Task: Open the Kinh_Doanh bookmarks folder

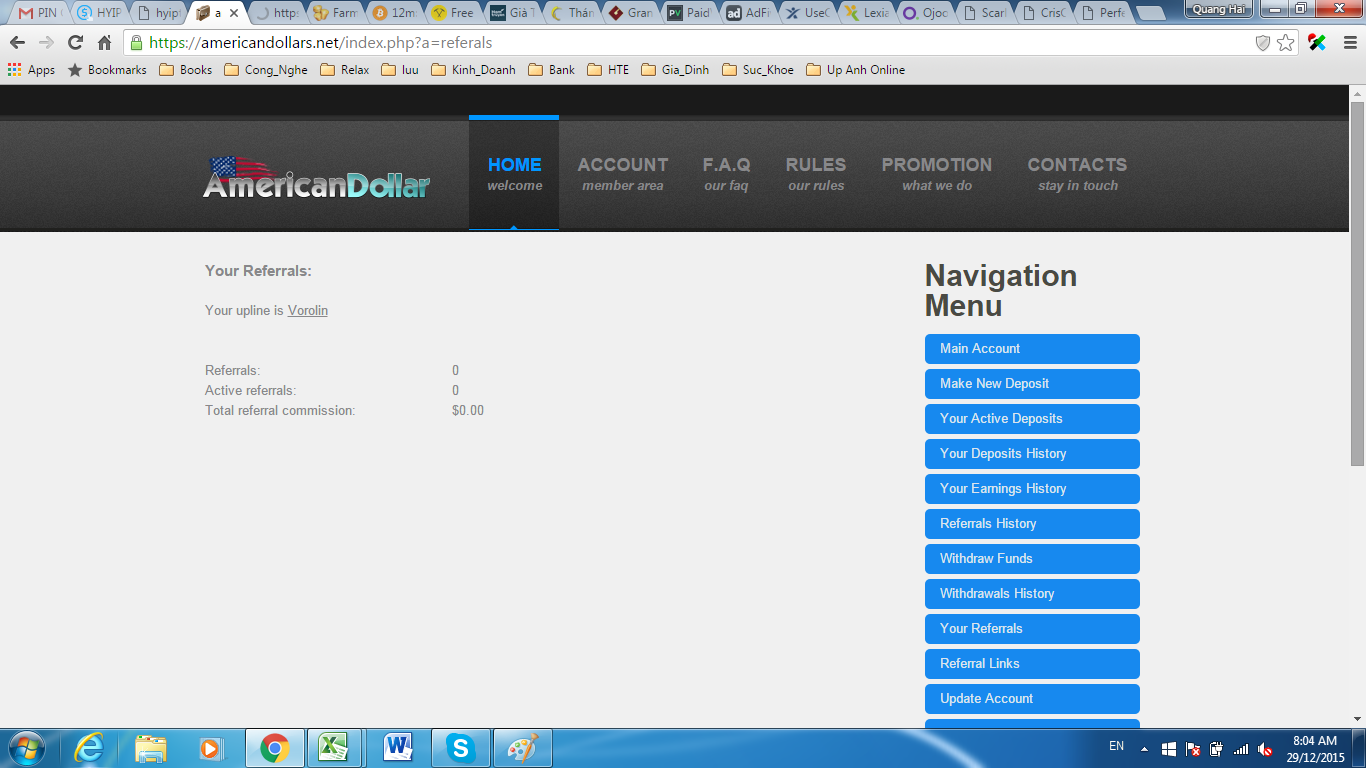Action: pos(473,70)
